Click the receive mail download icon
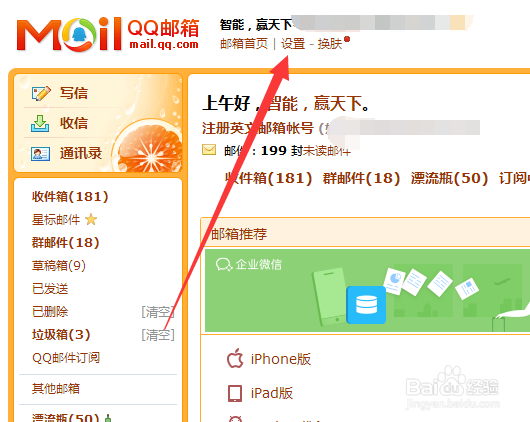Screen dimensions: 530x422 pos(40,123)
